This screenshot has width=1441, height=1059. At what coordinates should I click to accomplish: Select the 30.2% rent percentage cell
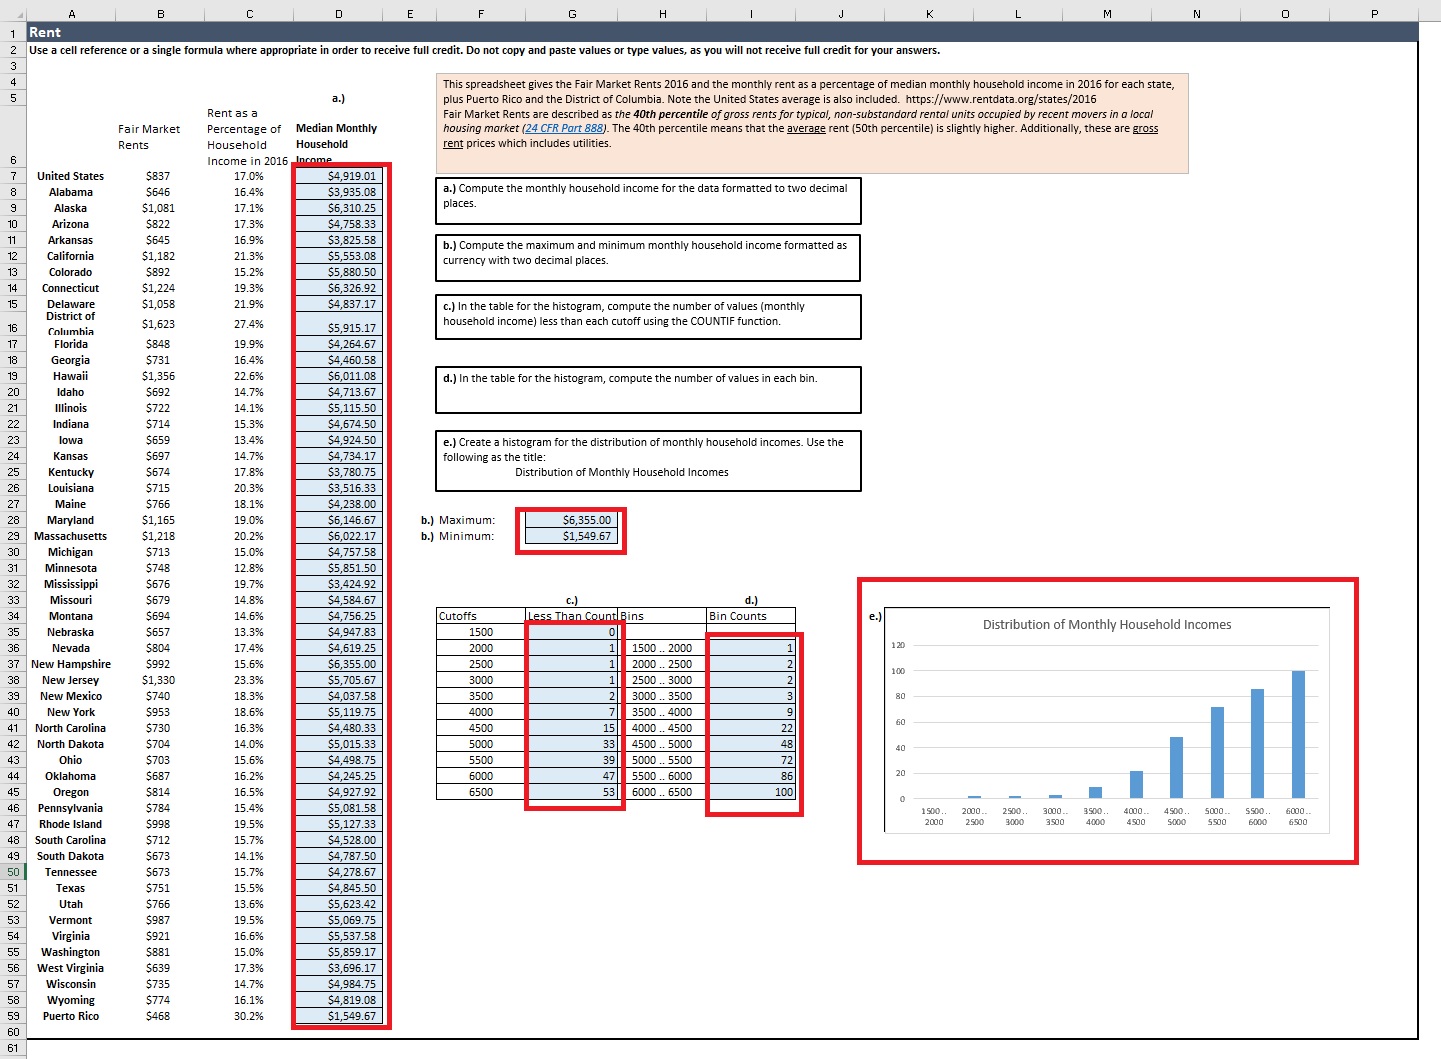pos(249,1016)
